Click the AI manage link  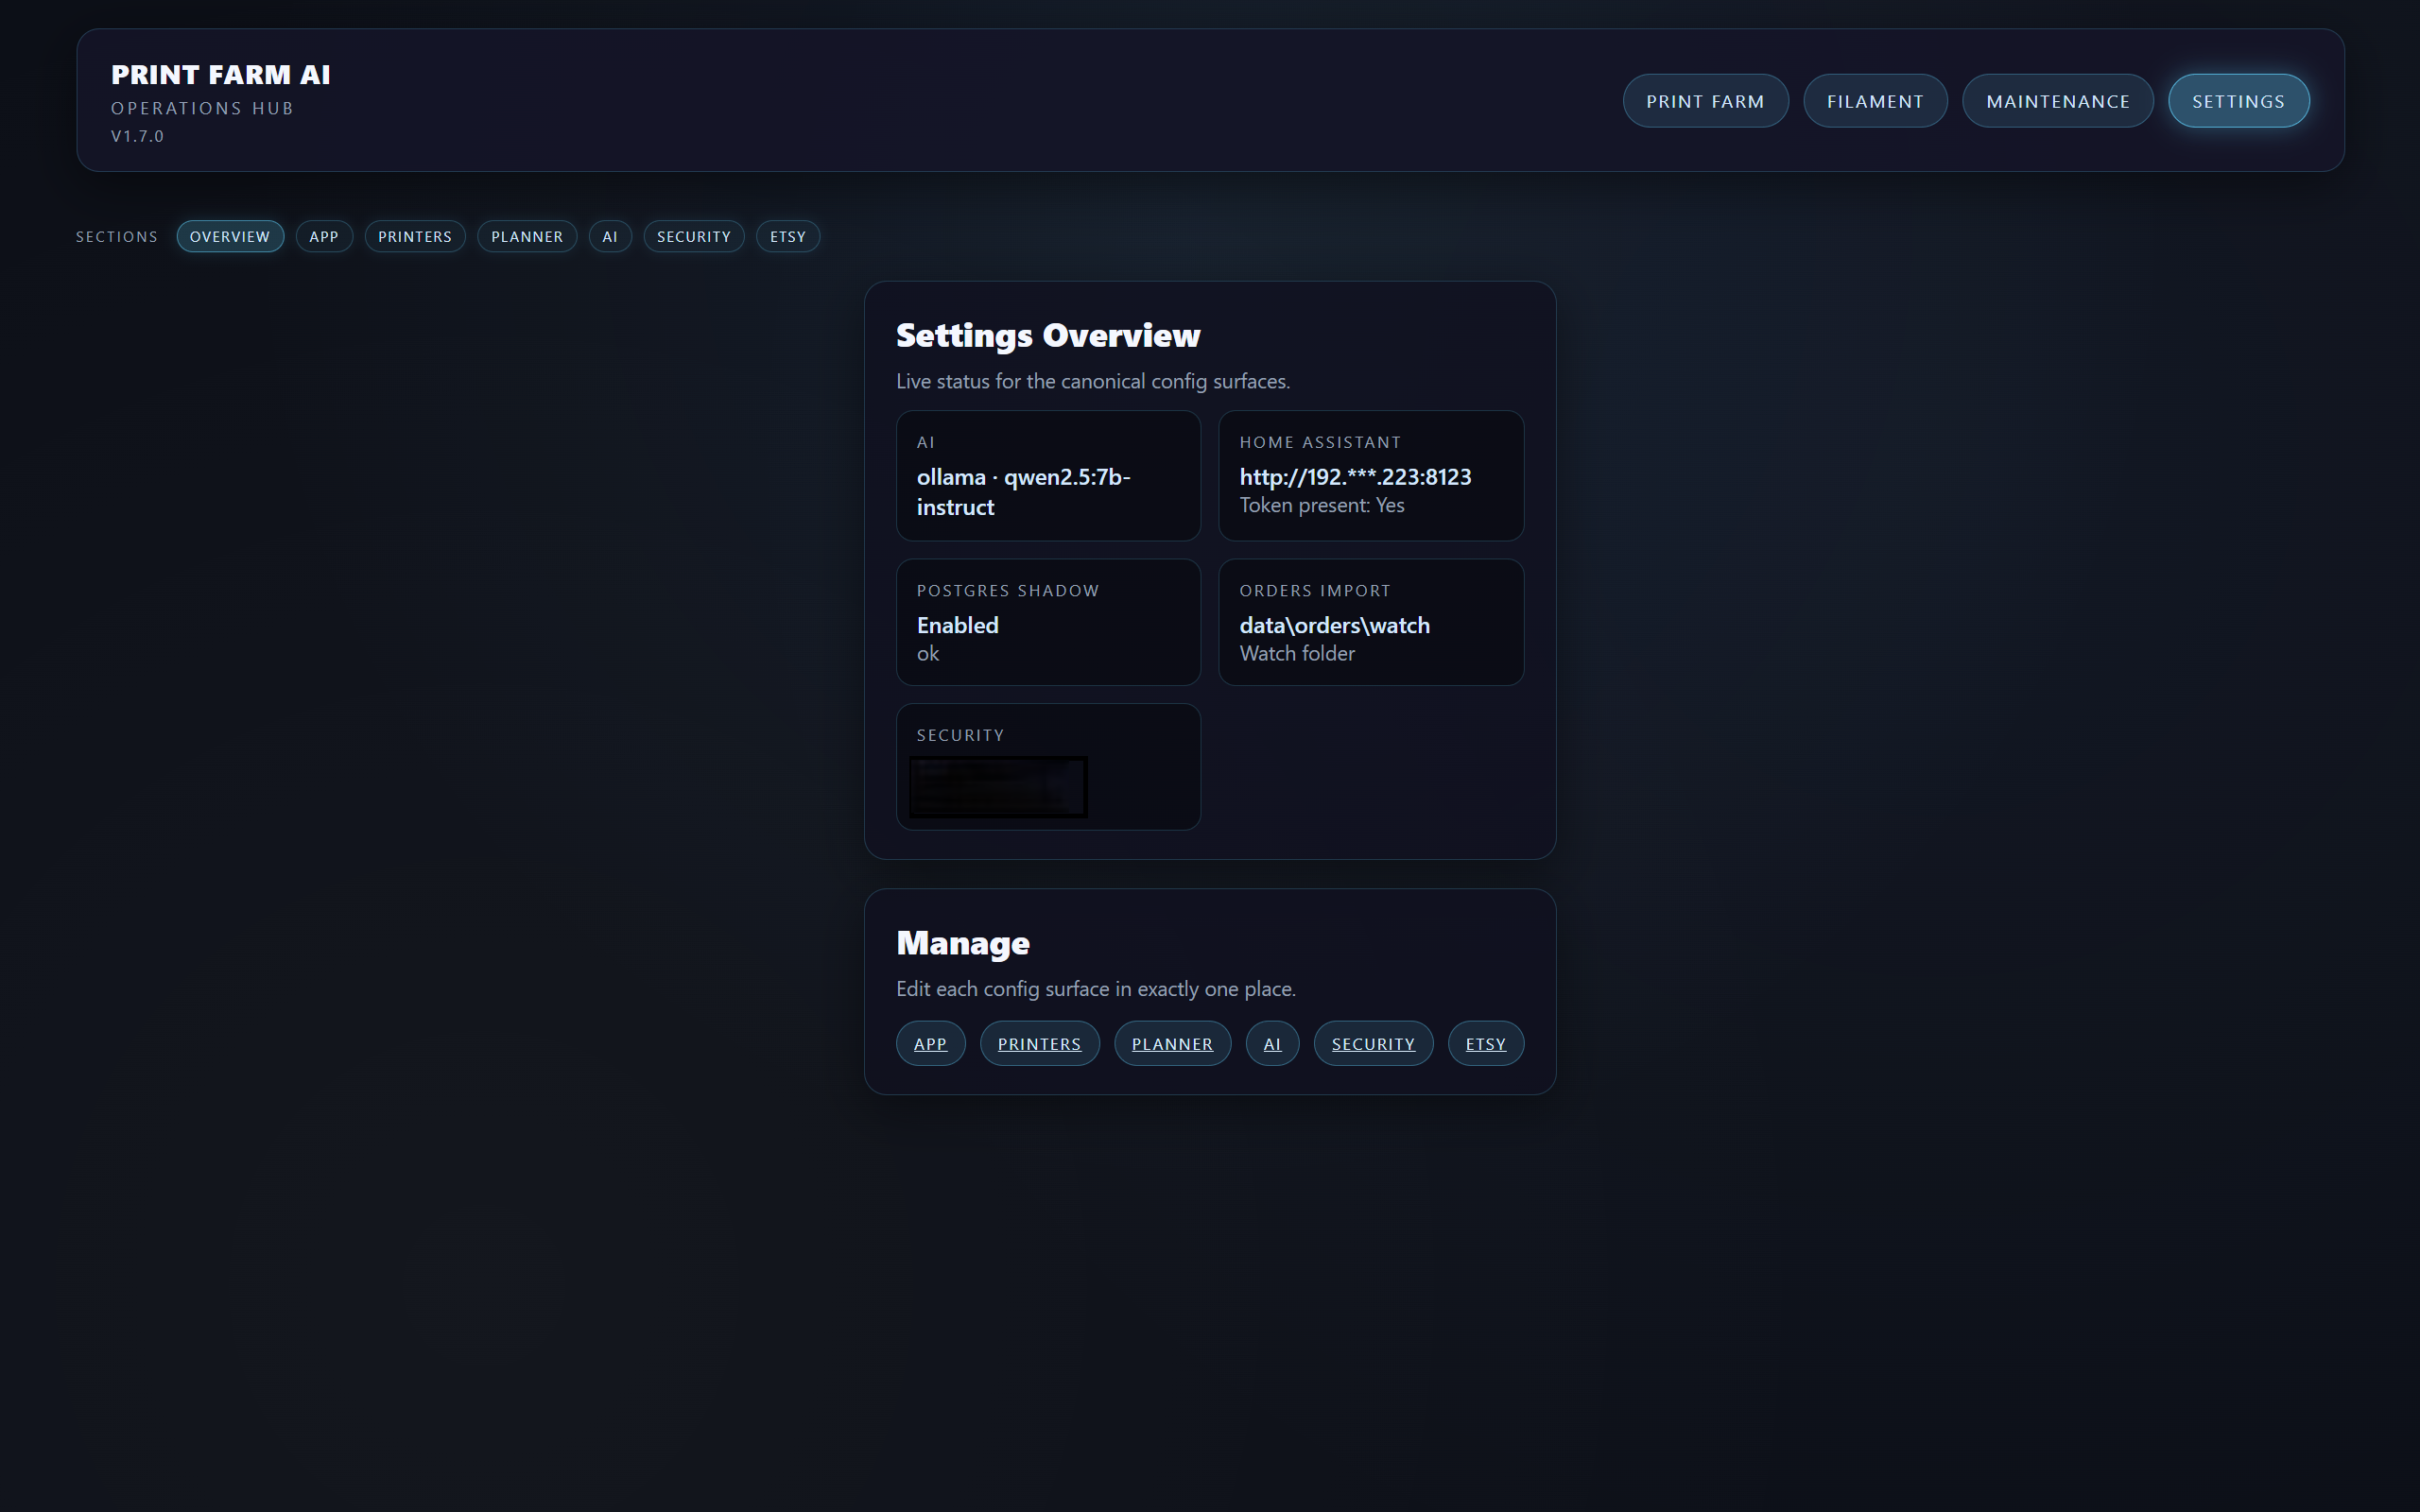(x=1272, y=1043)
